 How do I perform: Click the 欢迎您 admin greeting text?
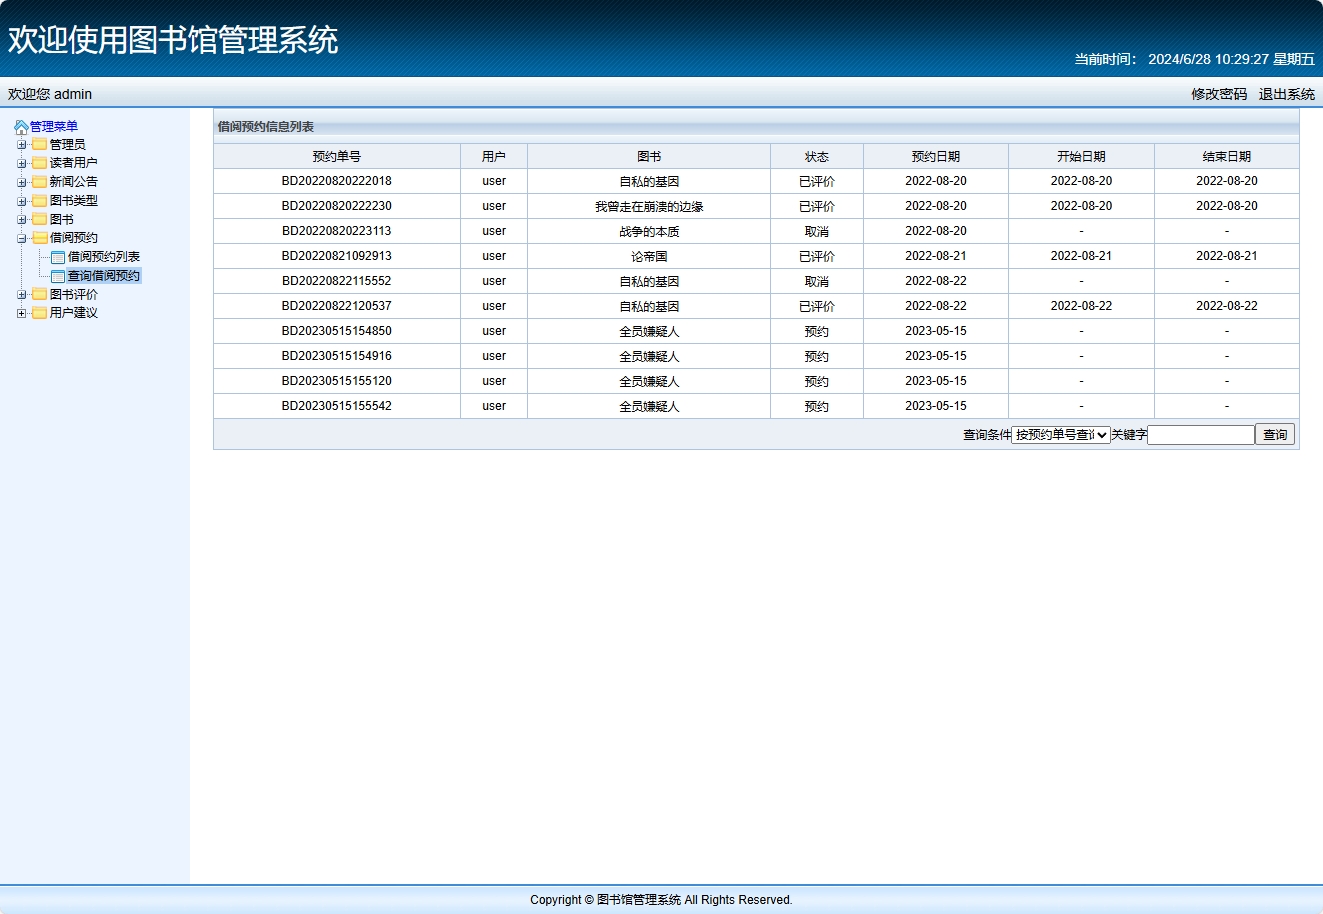[48, 94]
